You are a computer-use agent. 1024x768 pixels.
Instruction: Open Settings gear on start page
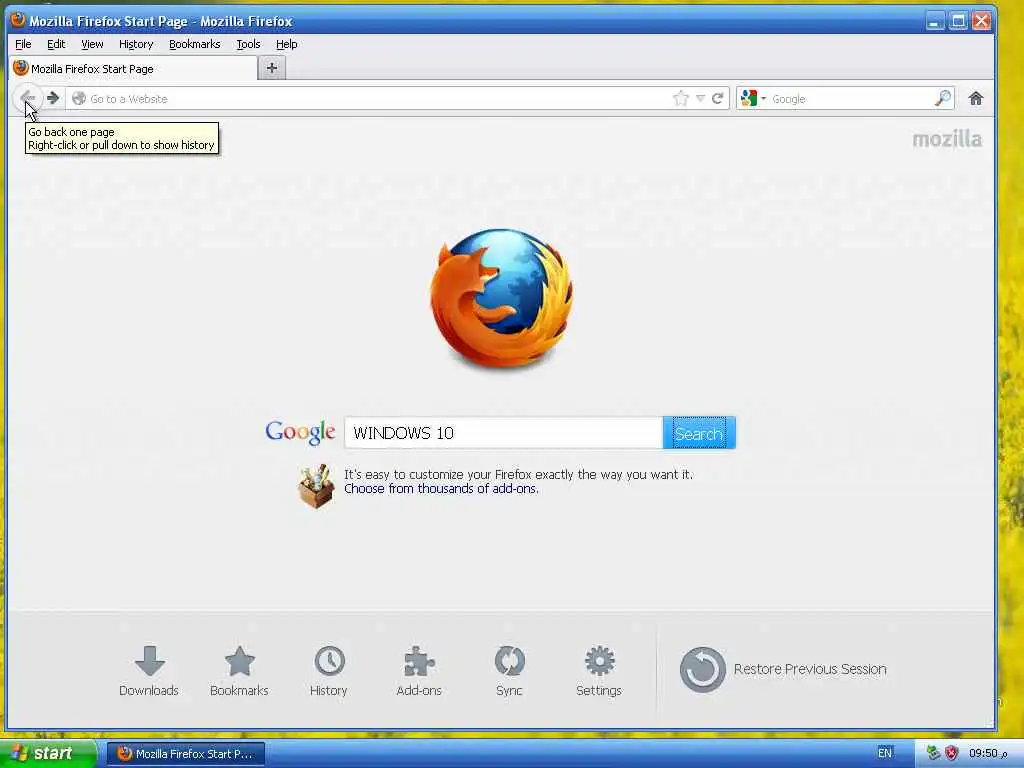click(x=599, y=671)
